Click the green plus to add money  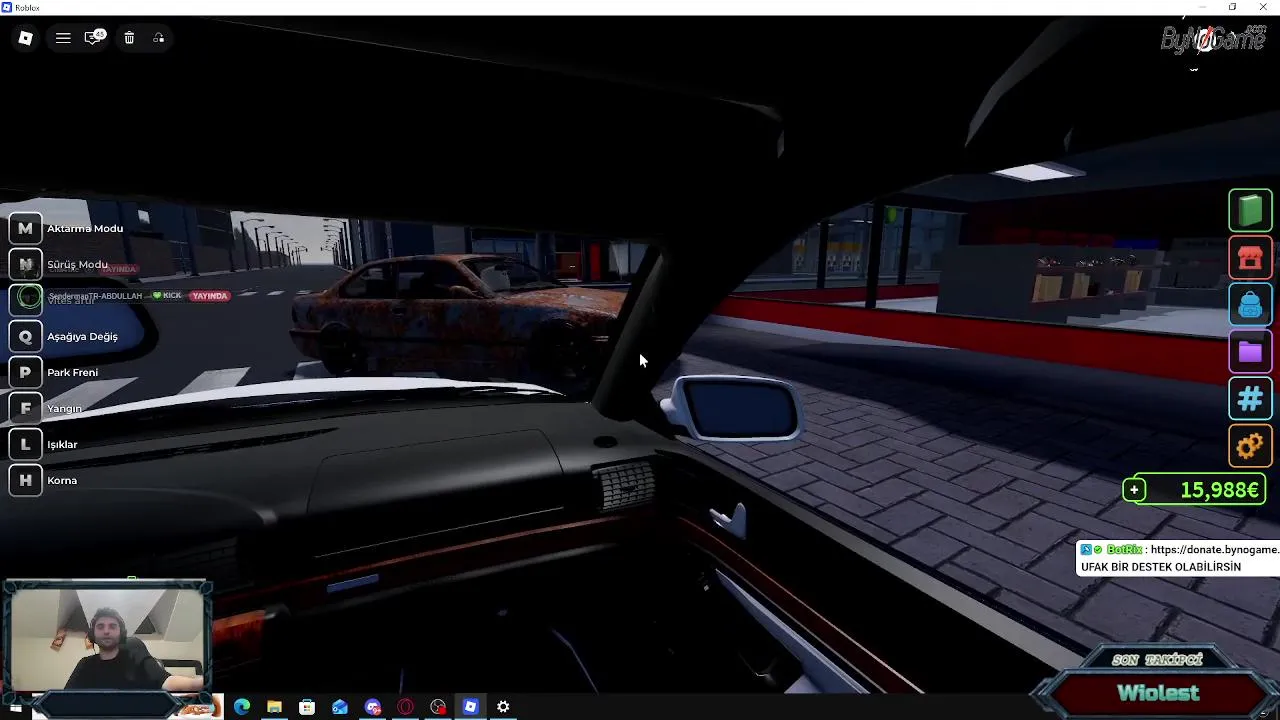1134,490
